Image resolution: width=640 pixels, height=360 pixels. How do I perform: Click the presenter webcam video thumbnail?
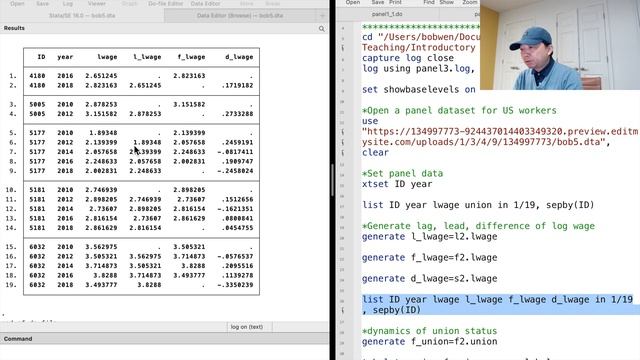(560, 45)
